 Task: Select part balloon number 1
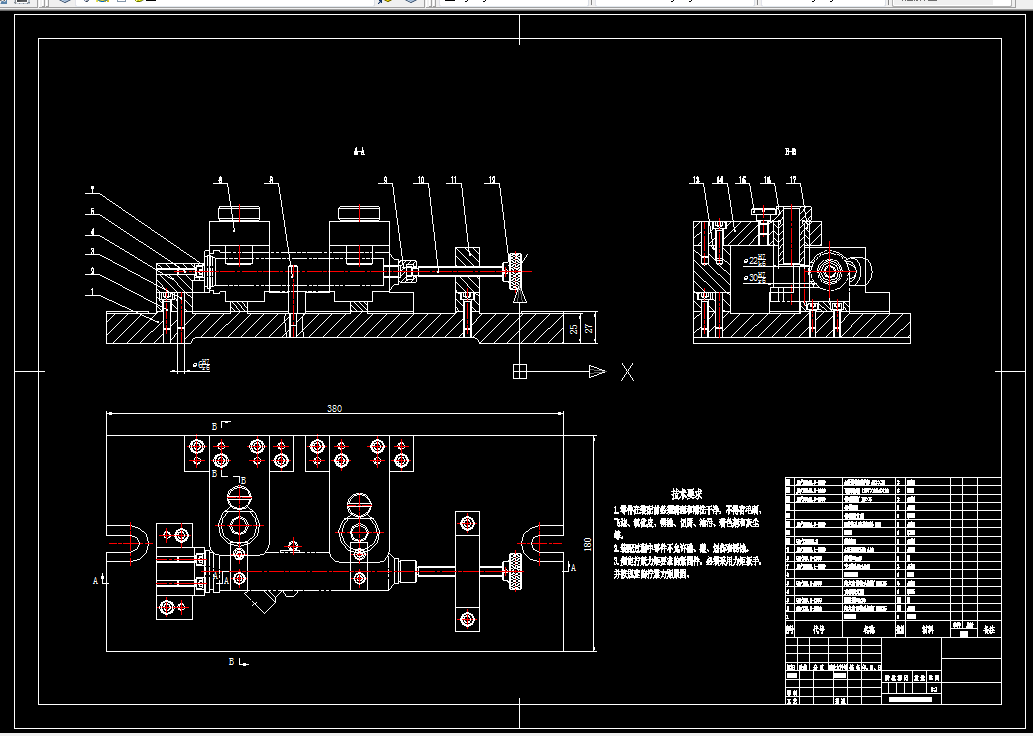click(x=93, y=292)
